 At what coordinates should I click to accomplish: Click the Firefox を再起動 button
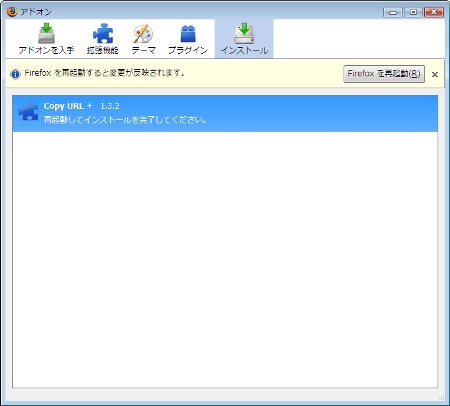(384, 74)
